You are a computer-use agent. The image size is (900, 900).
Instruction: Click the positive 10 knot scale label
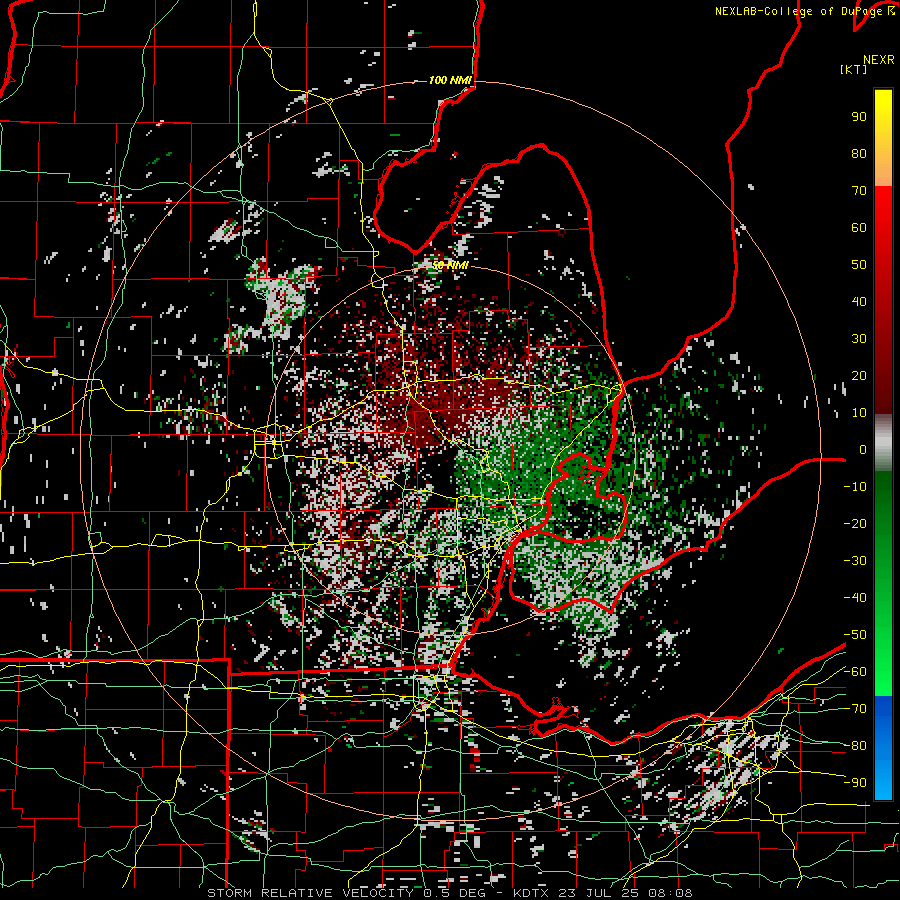(x=859, y=413)
